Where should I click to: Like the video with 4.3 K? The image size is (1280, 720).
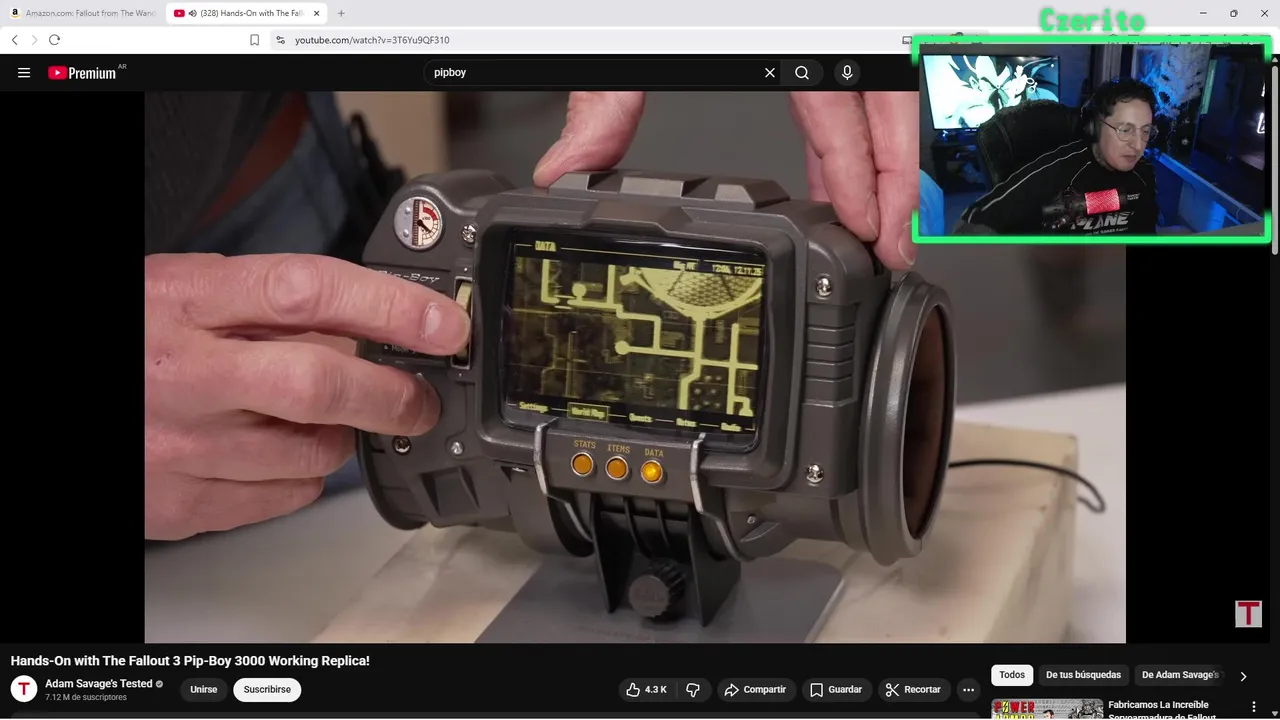[x=646, y=690]
